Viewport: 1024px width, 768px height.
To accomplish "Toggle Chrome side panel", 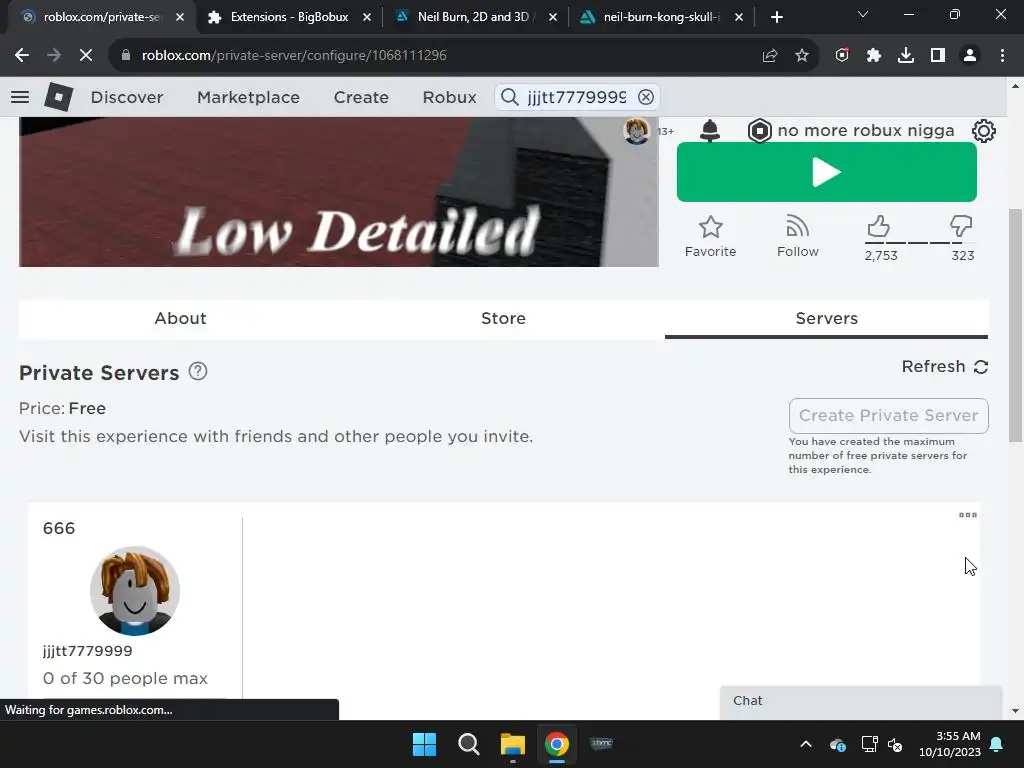I will click(x=938, y=56).
